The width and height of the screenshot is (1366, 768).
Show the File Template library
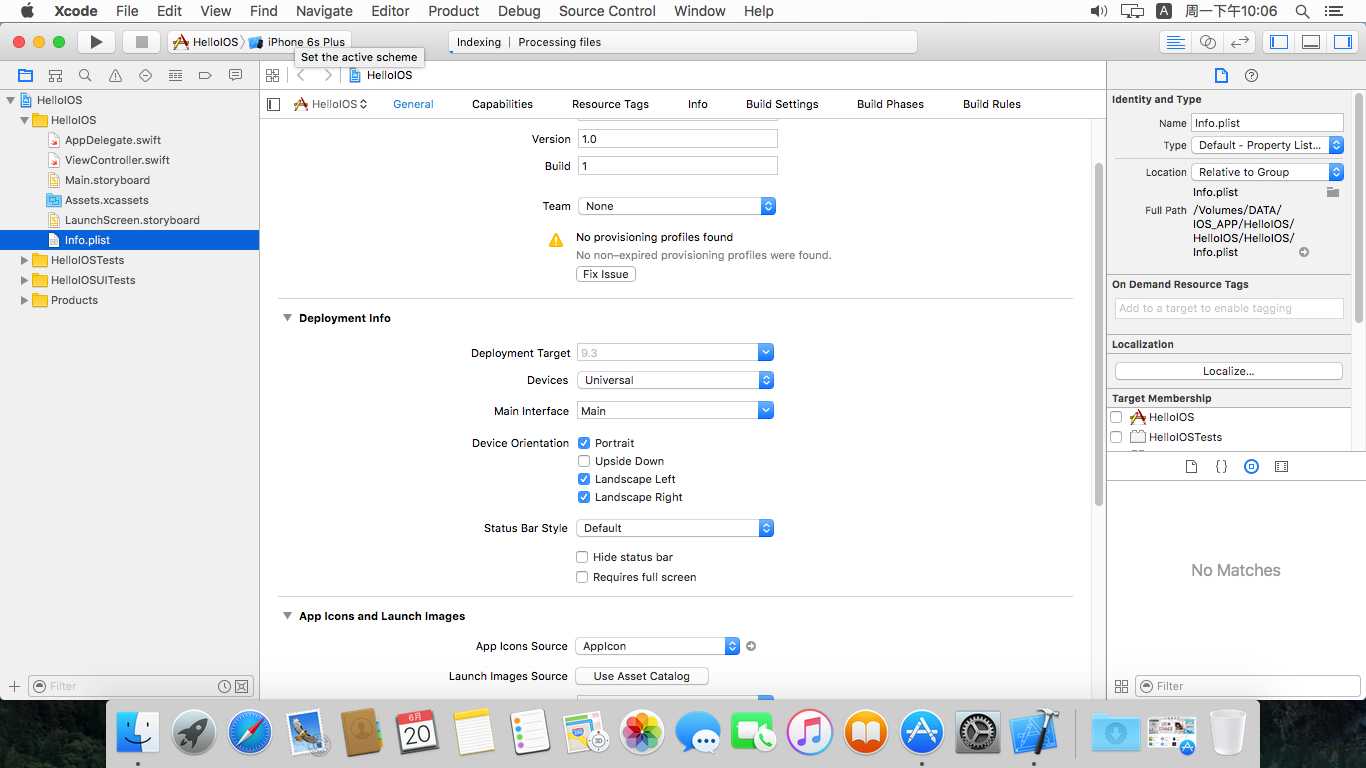[x=1191, y=467]
